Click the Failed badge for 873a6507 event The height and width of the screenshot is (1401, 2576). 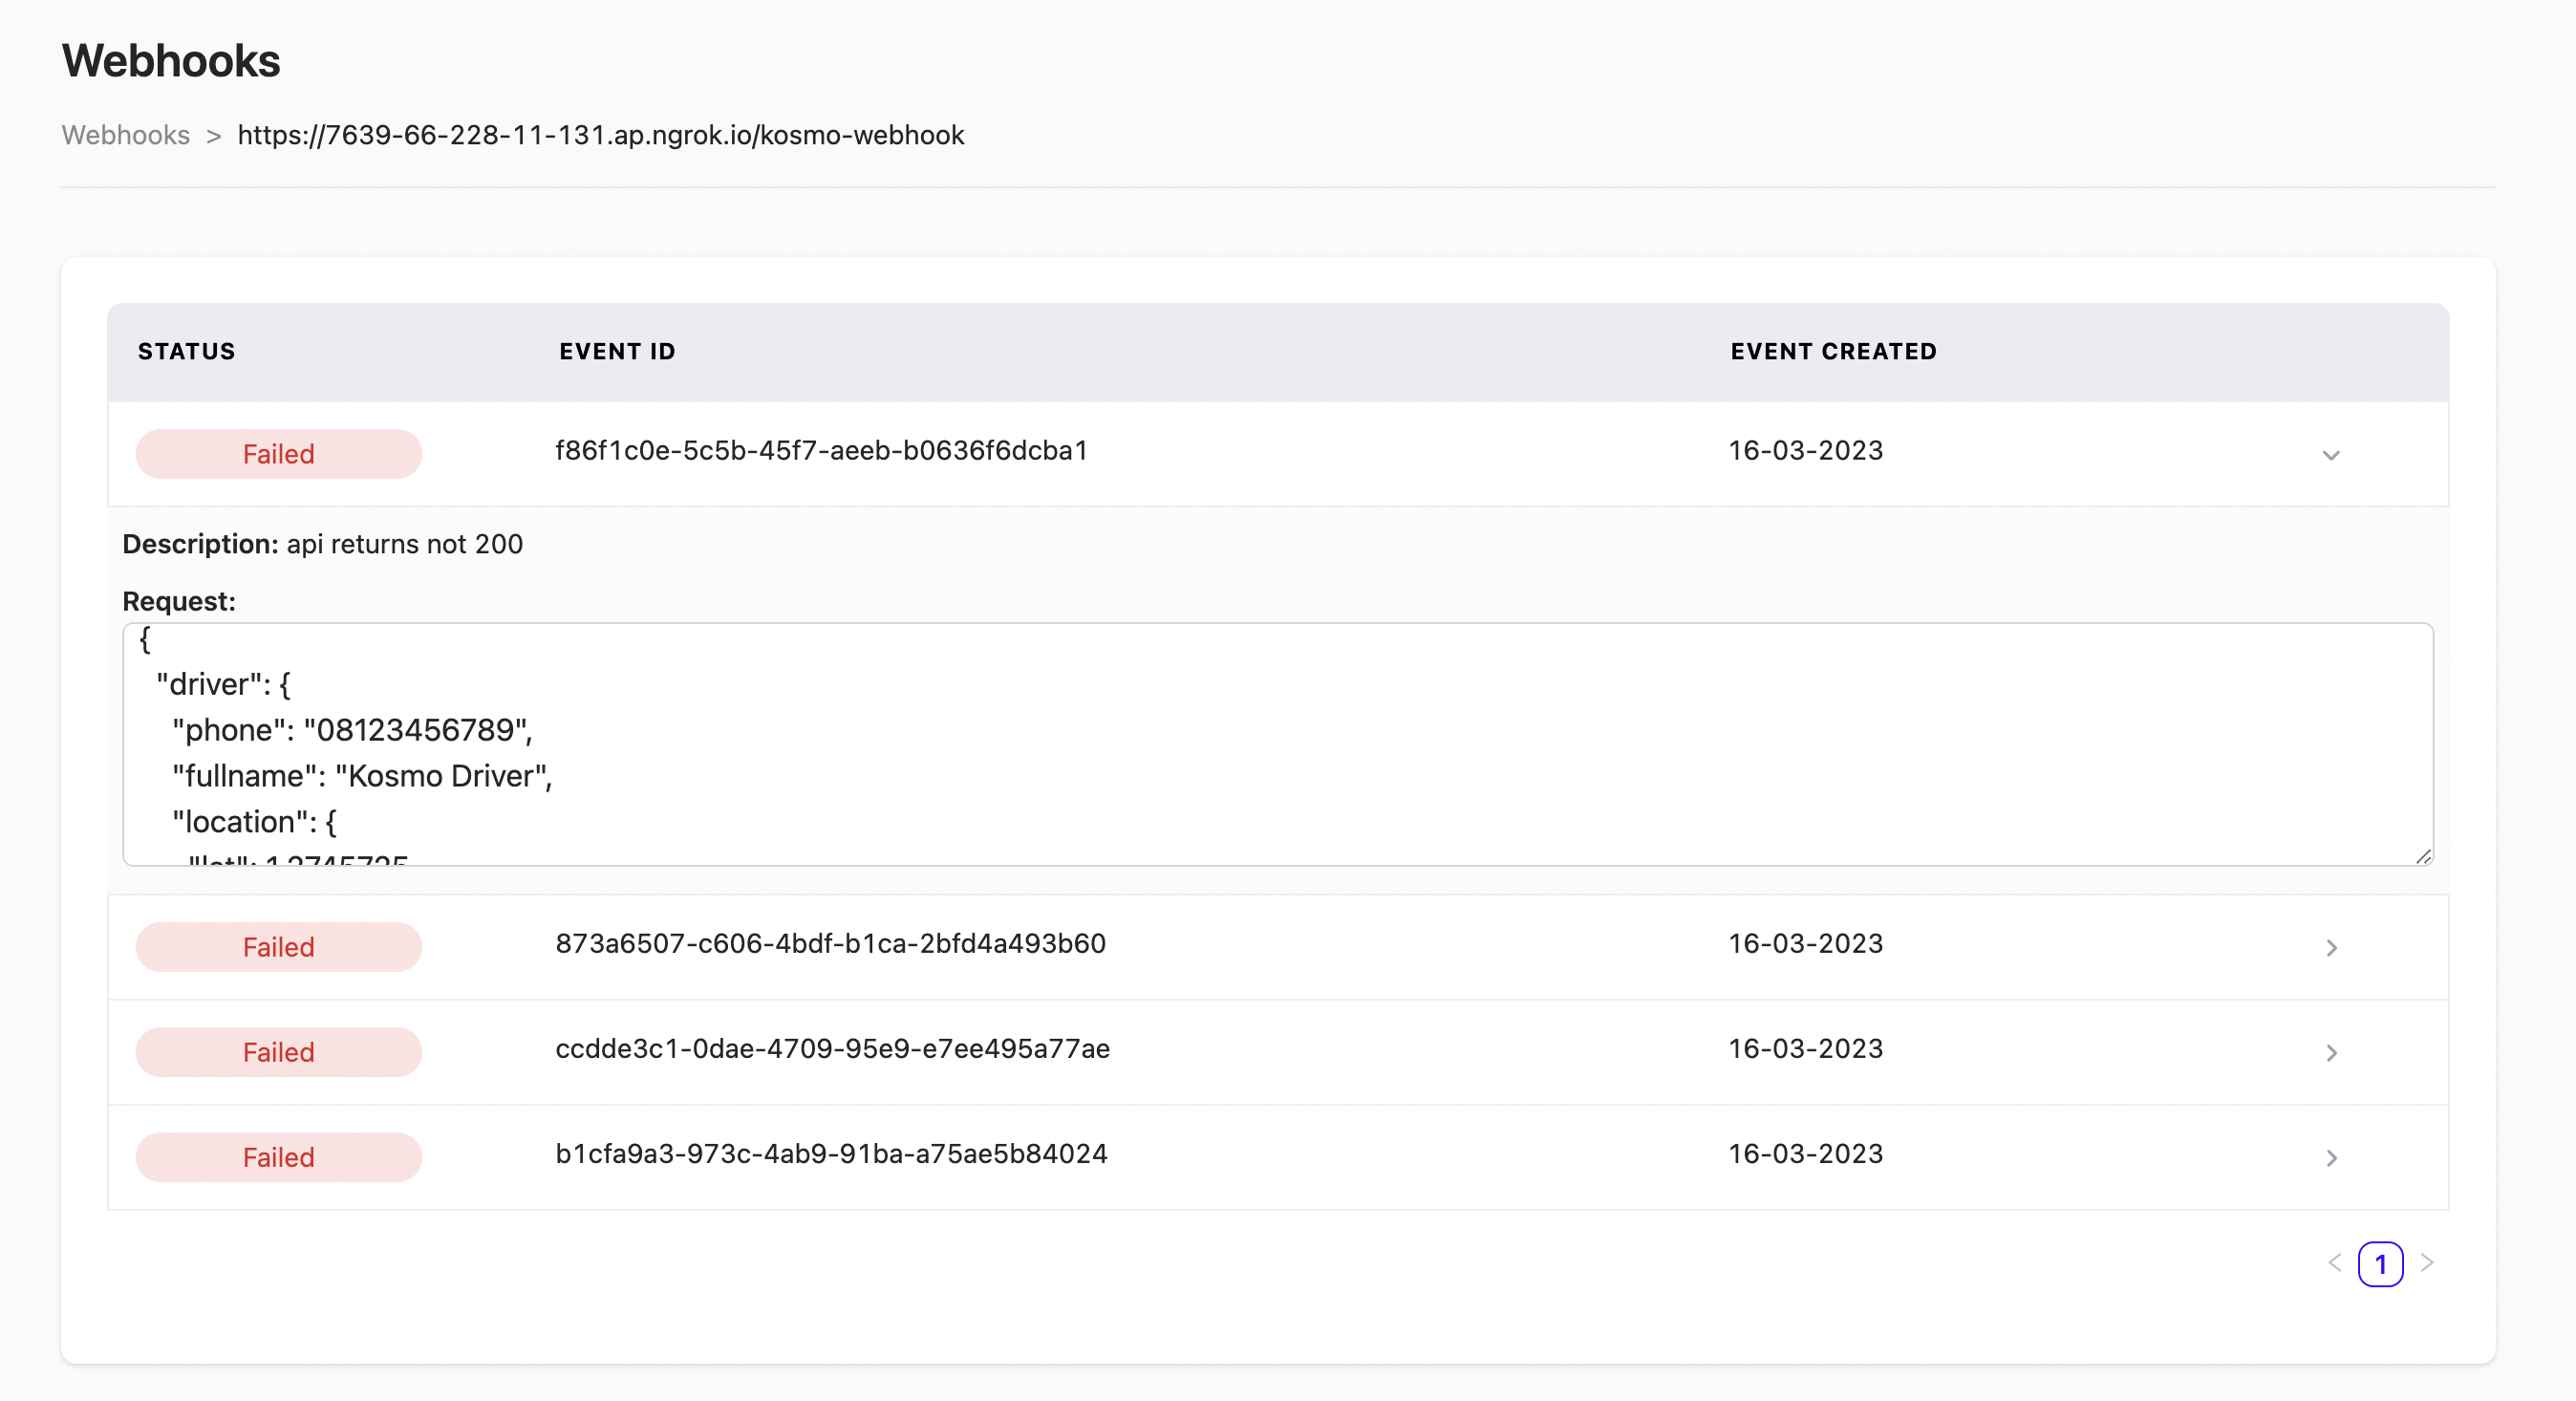click(278, 947)
